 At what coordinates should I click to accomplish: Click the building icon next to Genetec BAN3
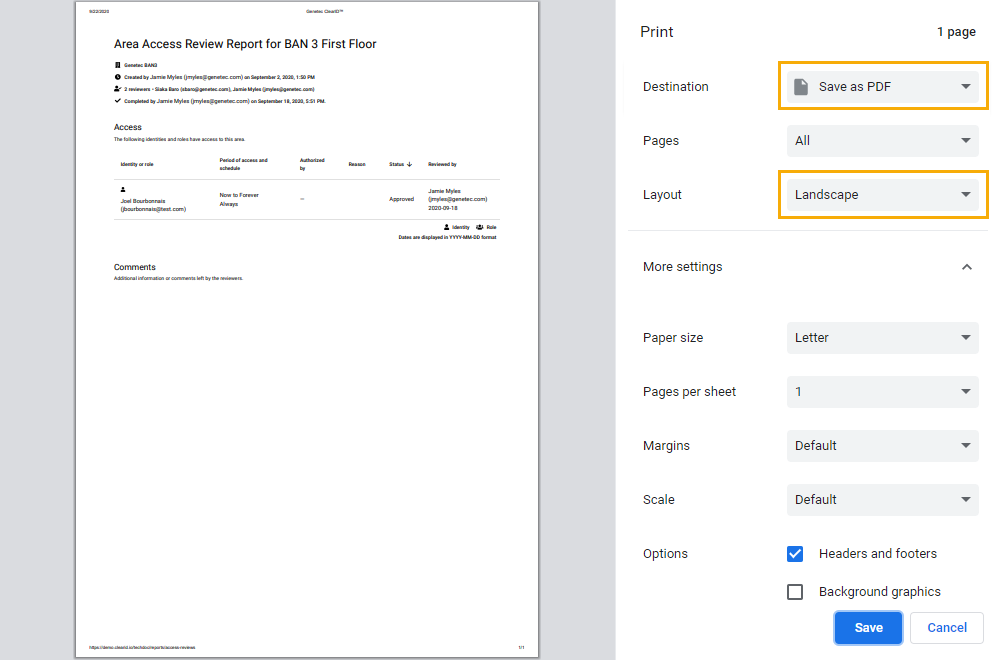click(119, 64)
